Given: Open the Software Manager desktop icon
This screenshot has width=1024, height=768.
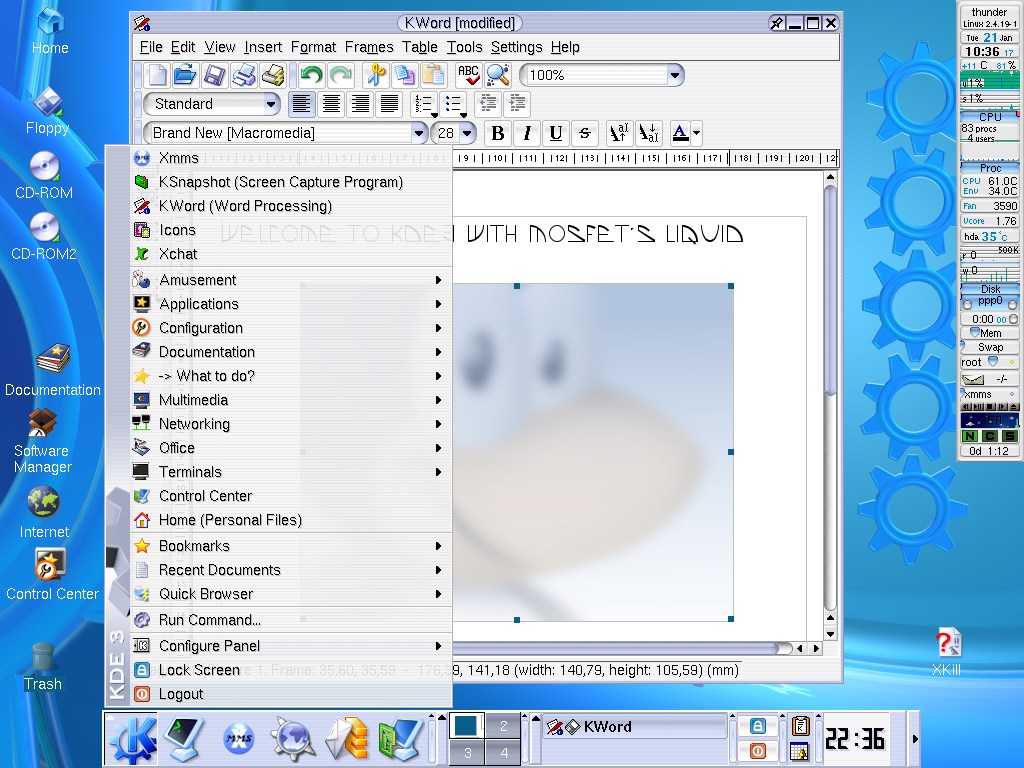Looking at the screenshot, I should [42, 441].
